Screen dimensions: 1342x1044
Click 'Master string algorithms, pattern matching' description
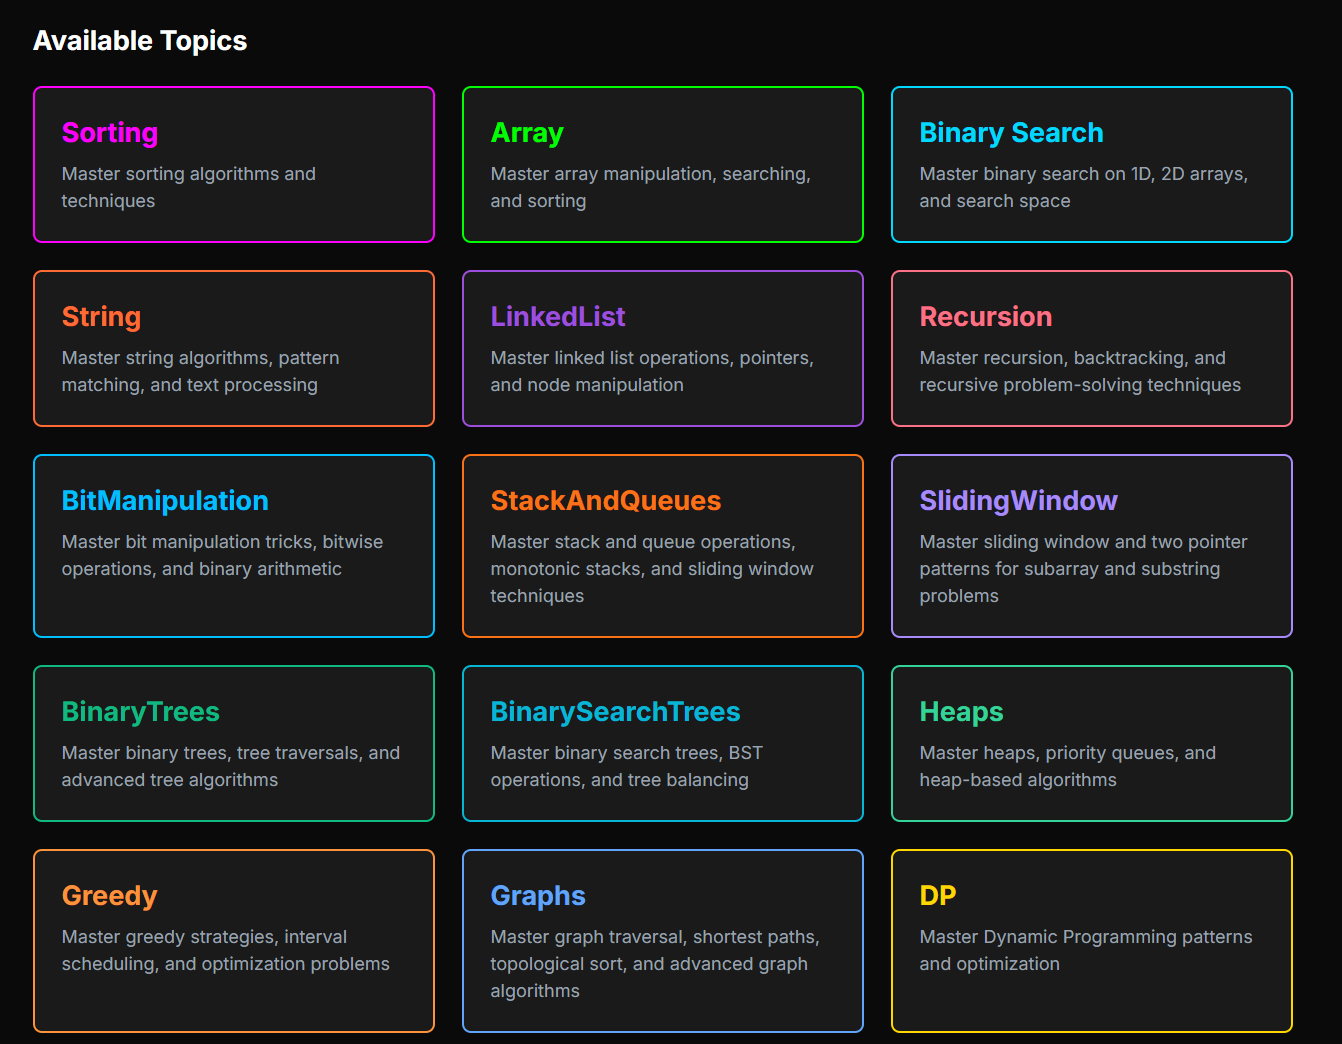pos(201,371)
